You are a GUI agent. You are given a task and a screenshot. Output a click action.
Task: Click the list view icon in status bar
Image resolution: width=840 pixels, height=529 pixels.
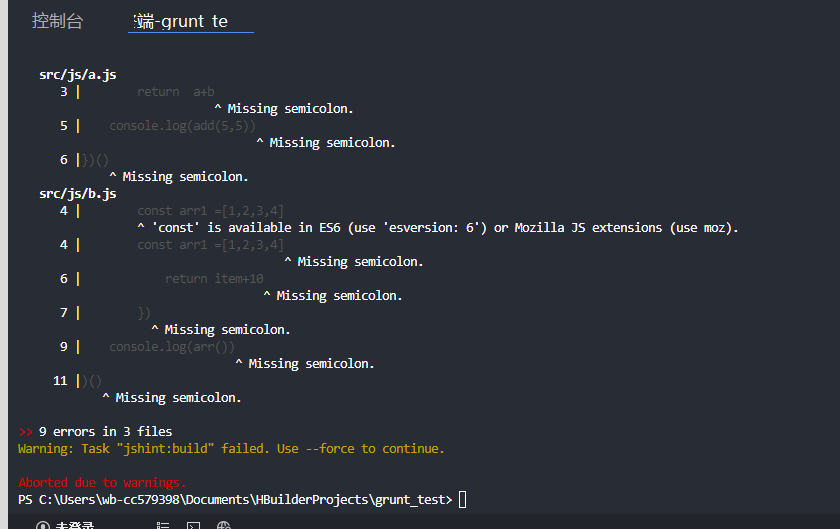click(x=163, y=525)
